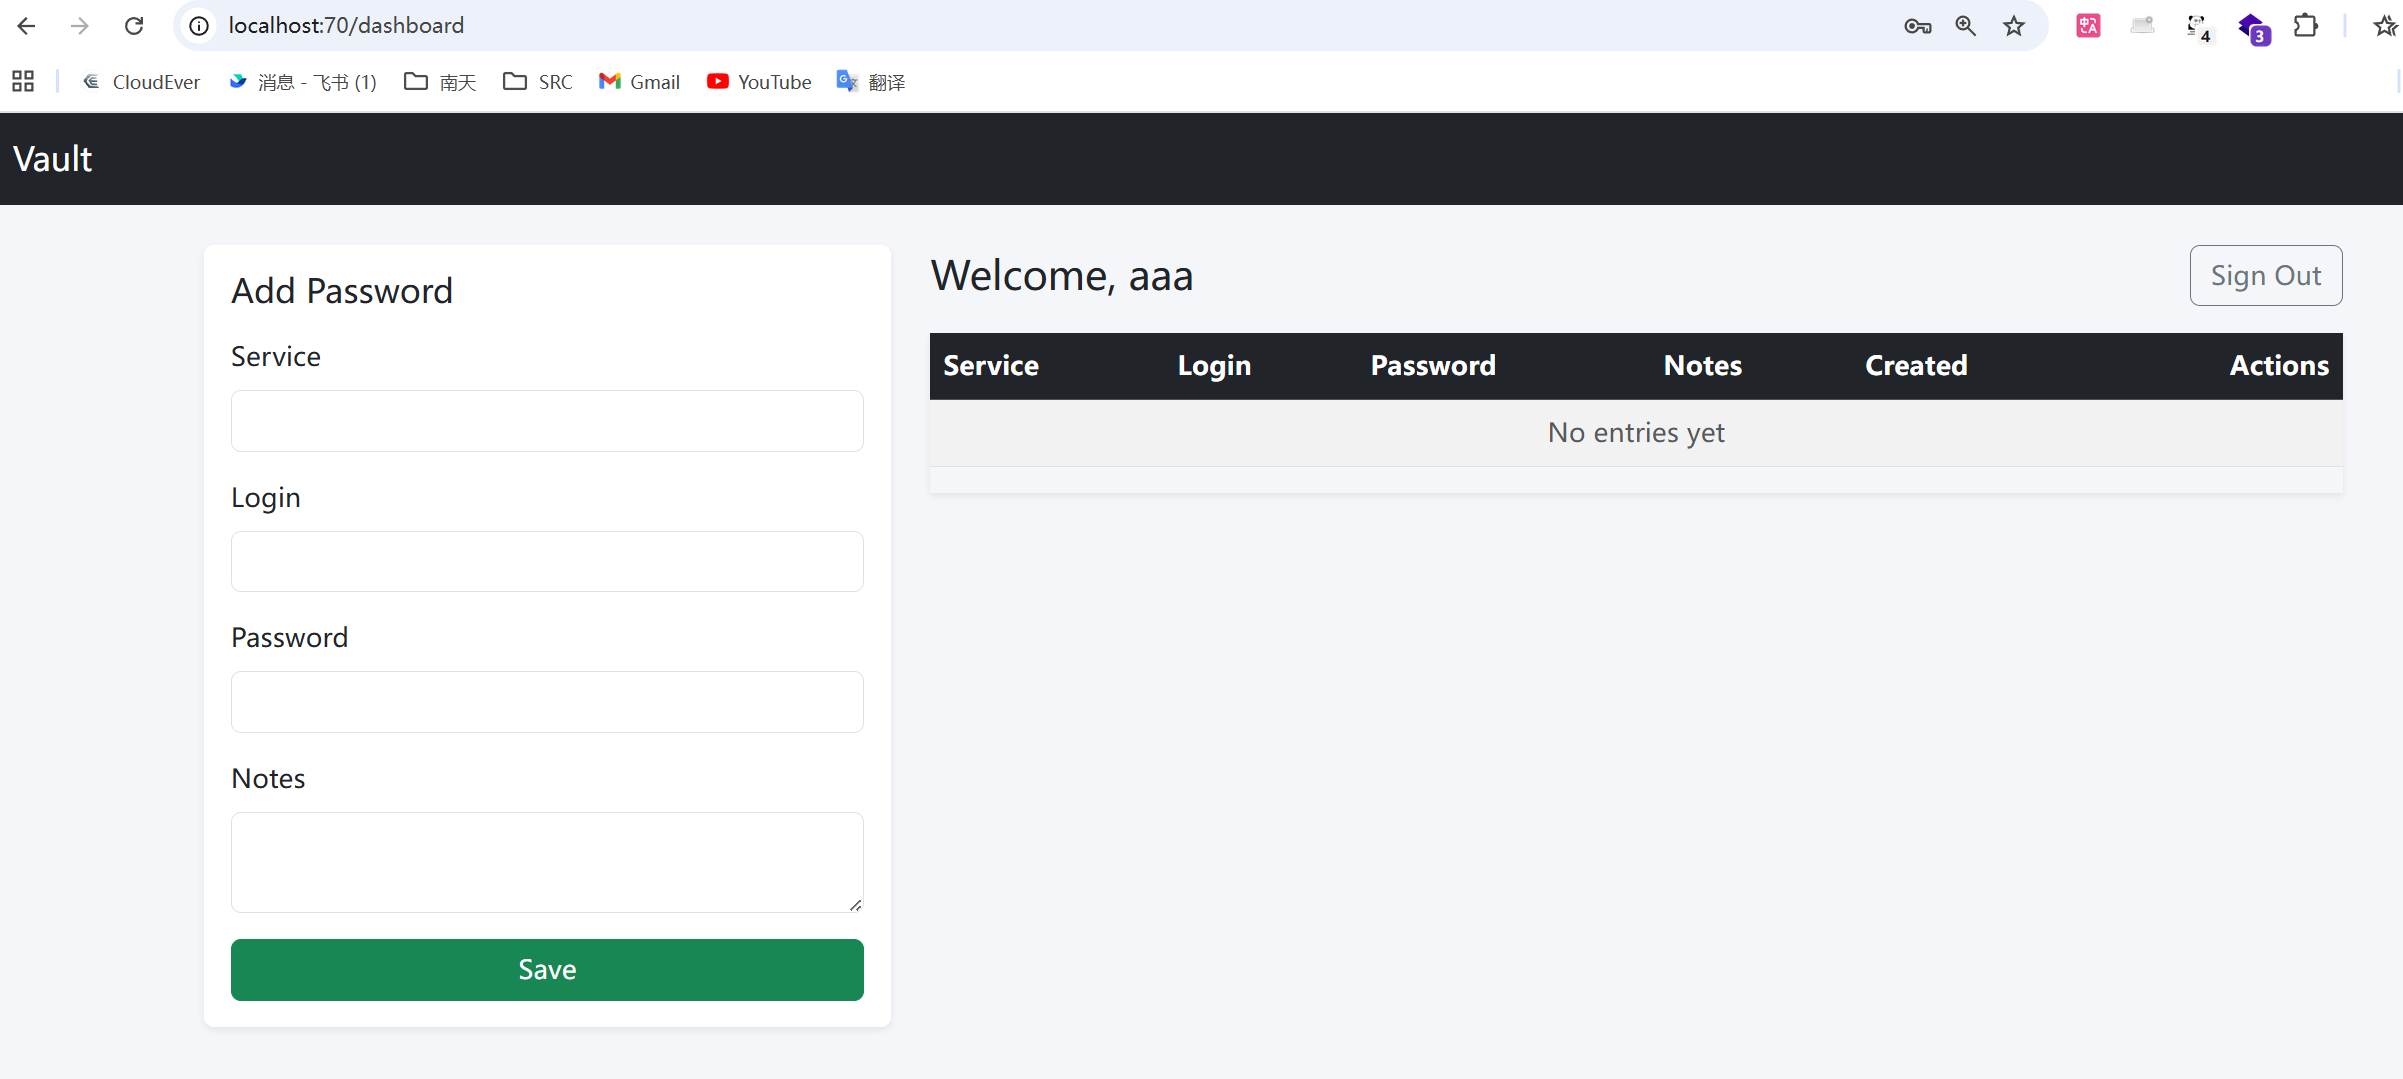Click inside the Notes textarea
Viewport: 2403px width, 1079px height.
point(547,862)
